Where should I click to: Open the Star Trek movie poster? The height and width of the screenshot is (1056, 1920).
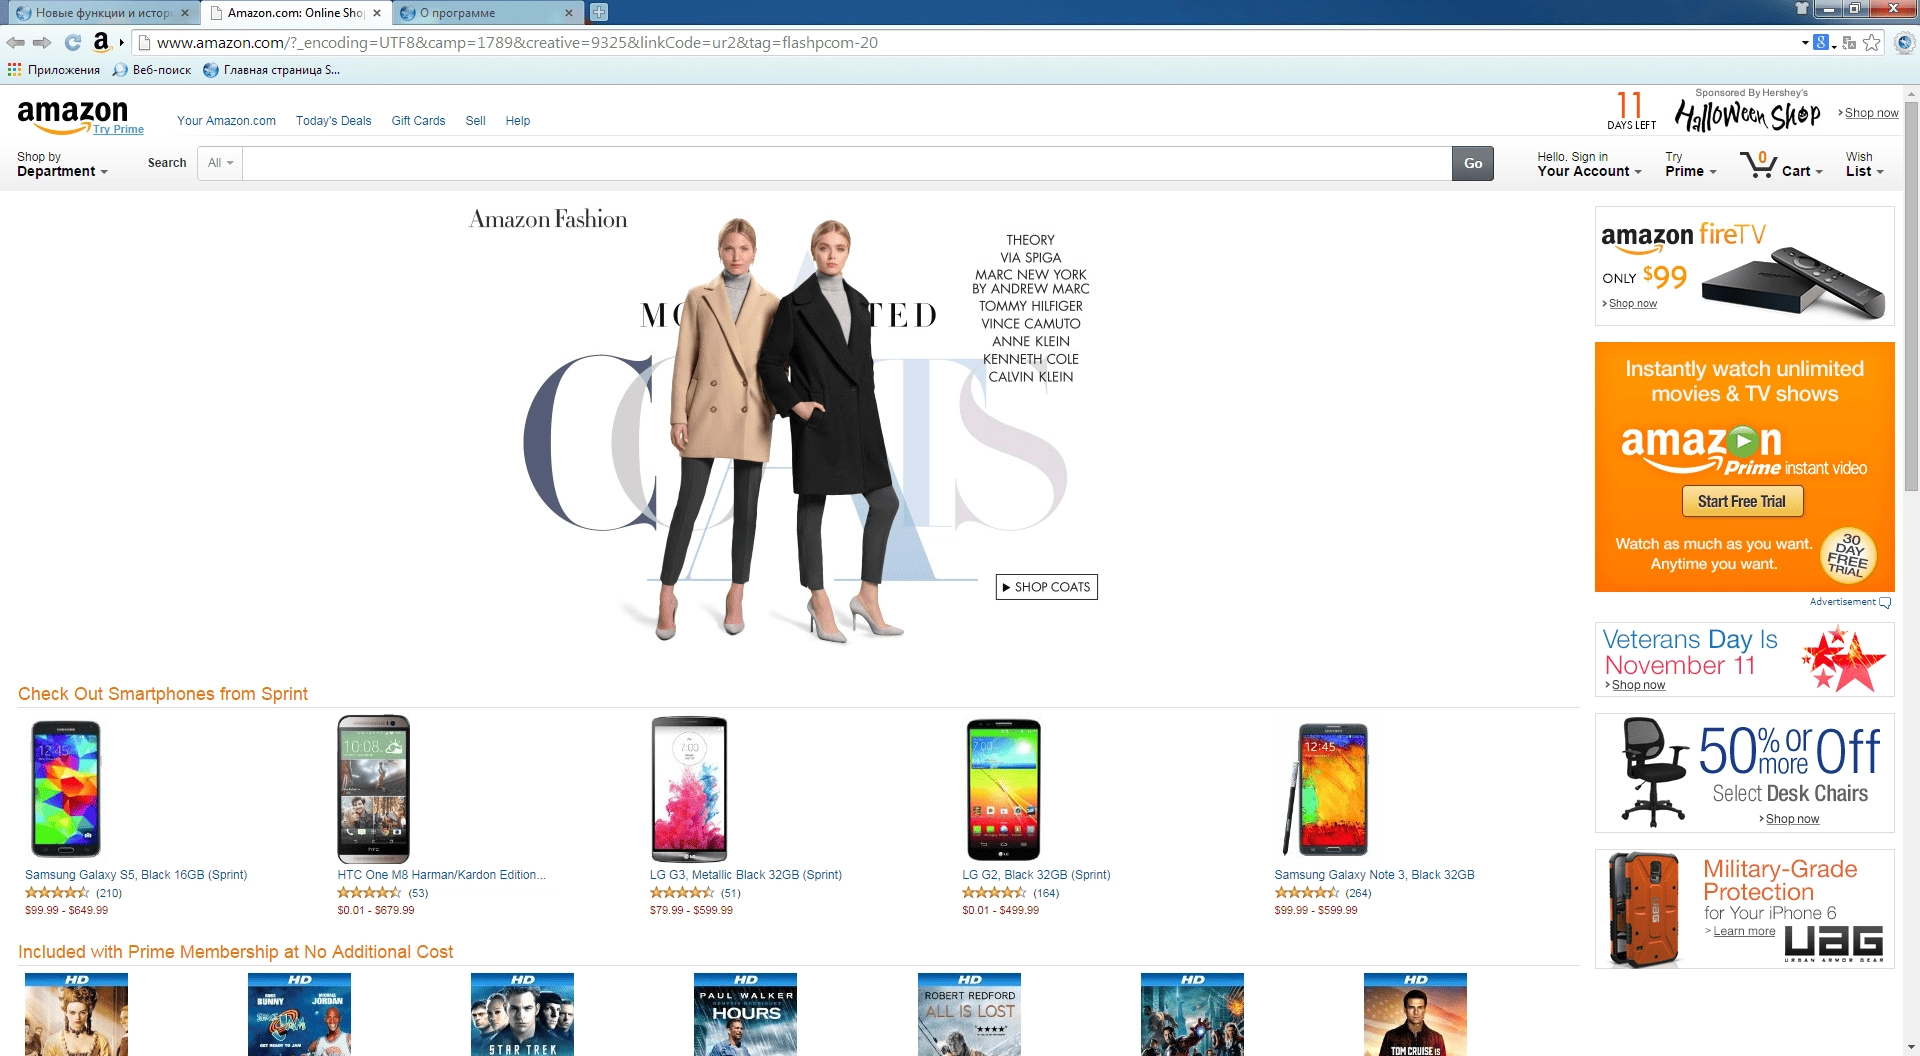(x=522, y=1014)
